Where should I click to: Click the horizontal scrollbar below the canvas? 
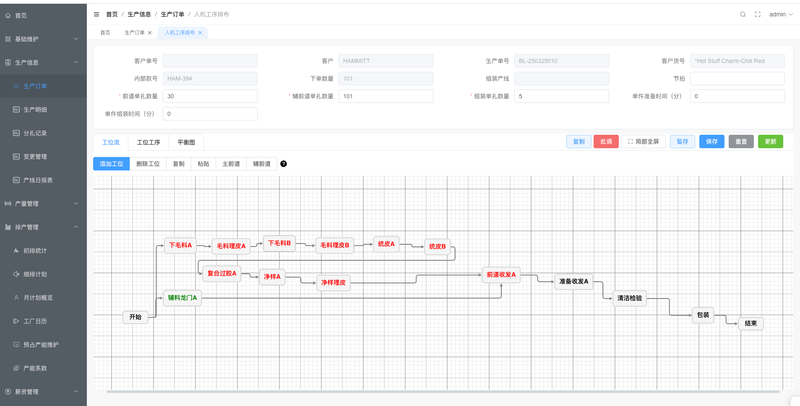443,392
